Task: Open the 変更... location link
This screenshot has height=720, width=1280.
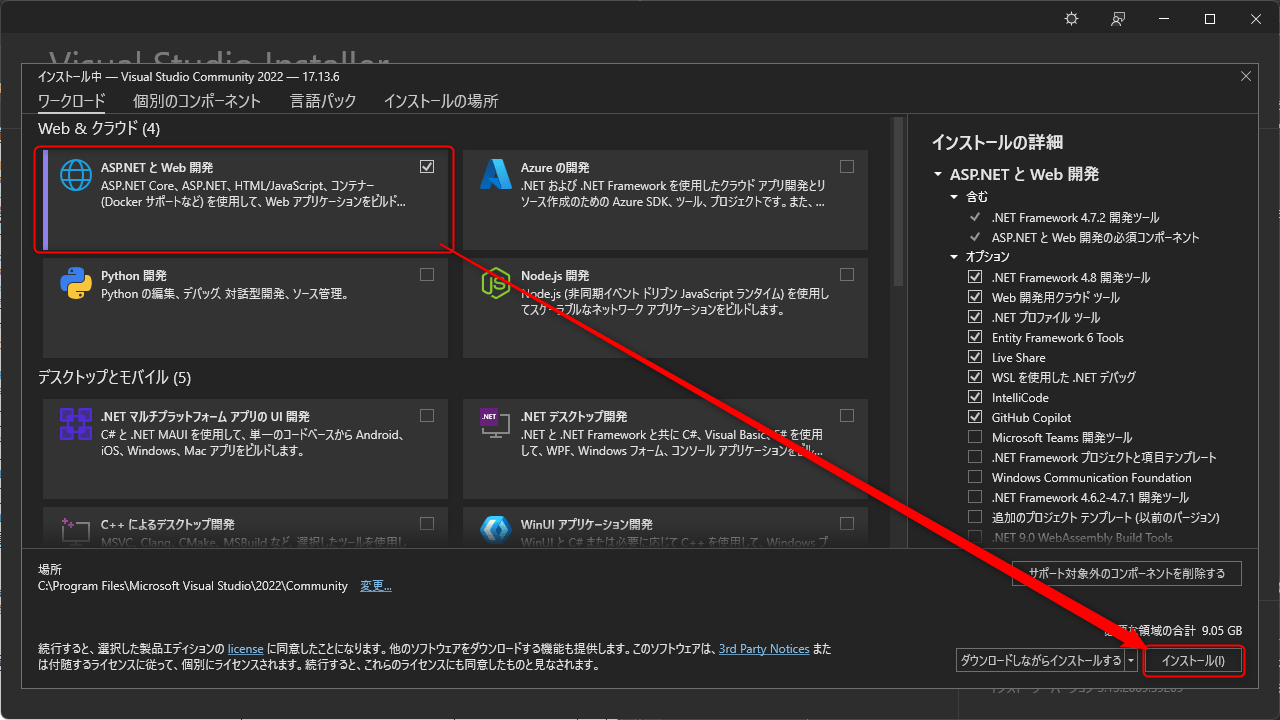Action: [x=375, y=585]
